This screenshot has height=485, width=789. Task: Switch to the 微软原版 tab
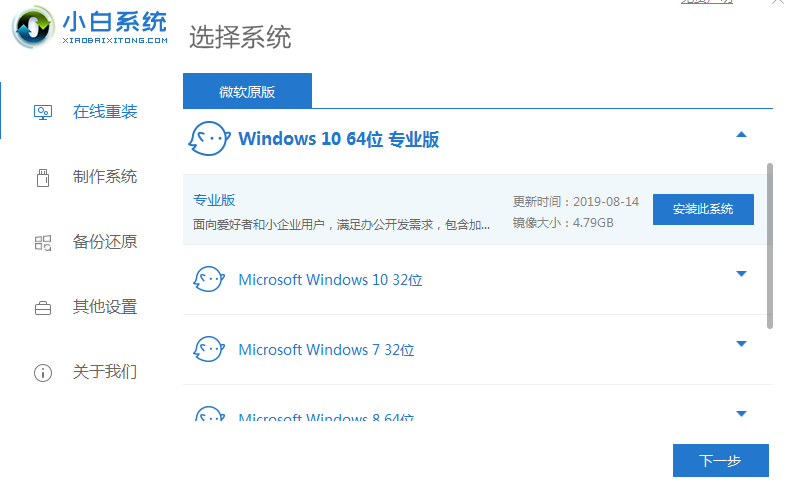tap(247, 92)
